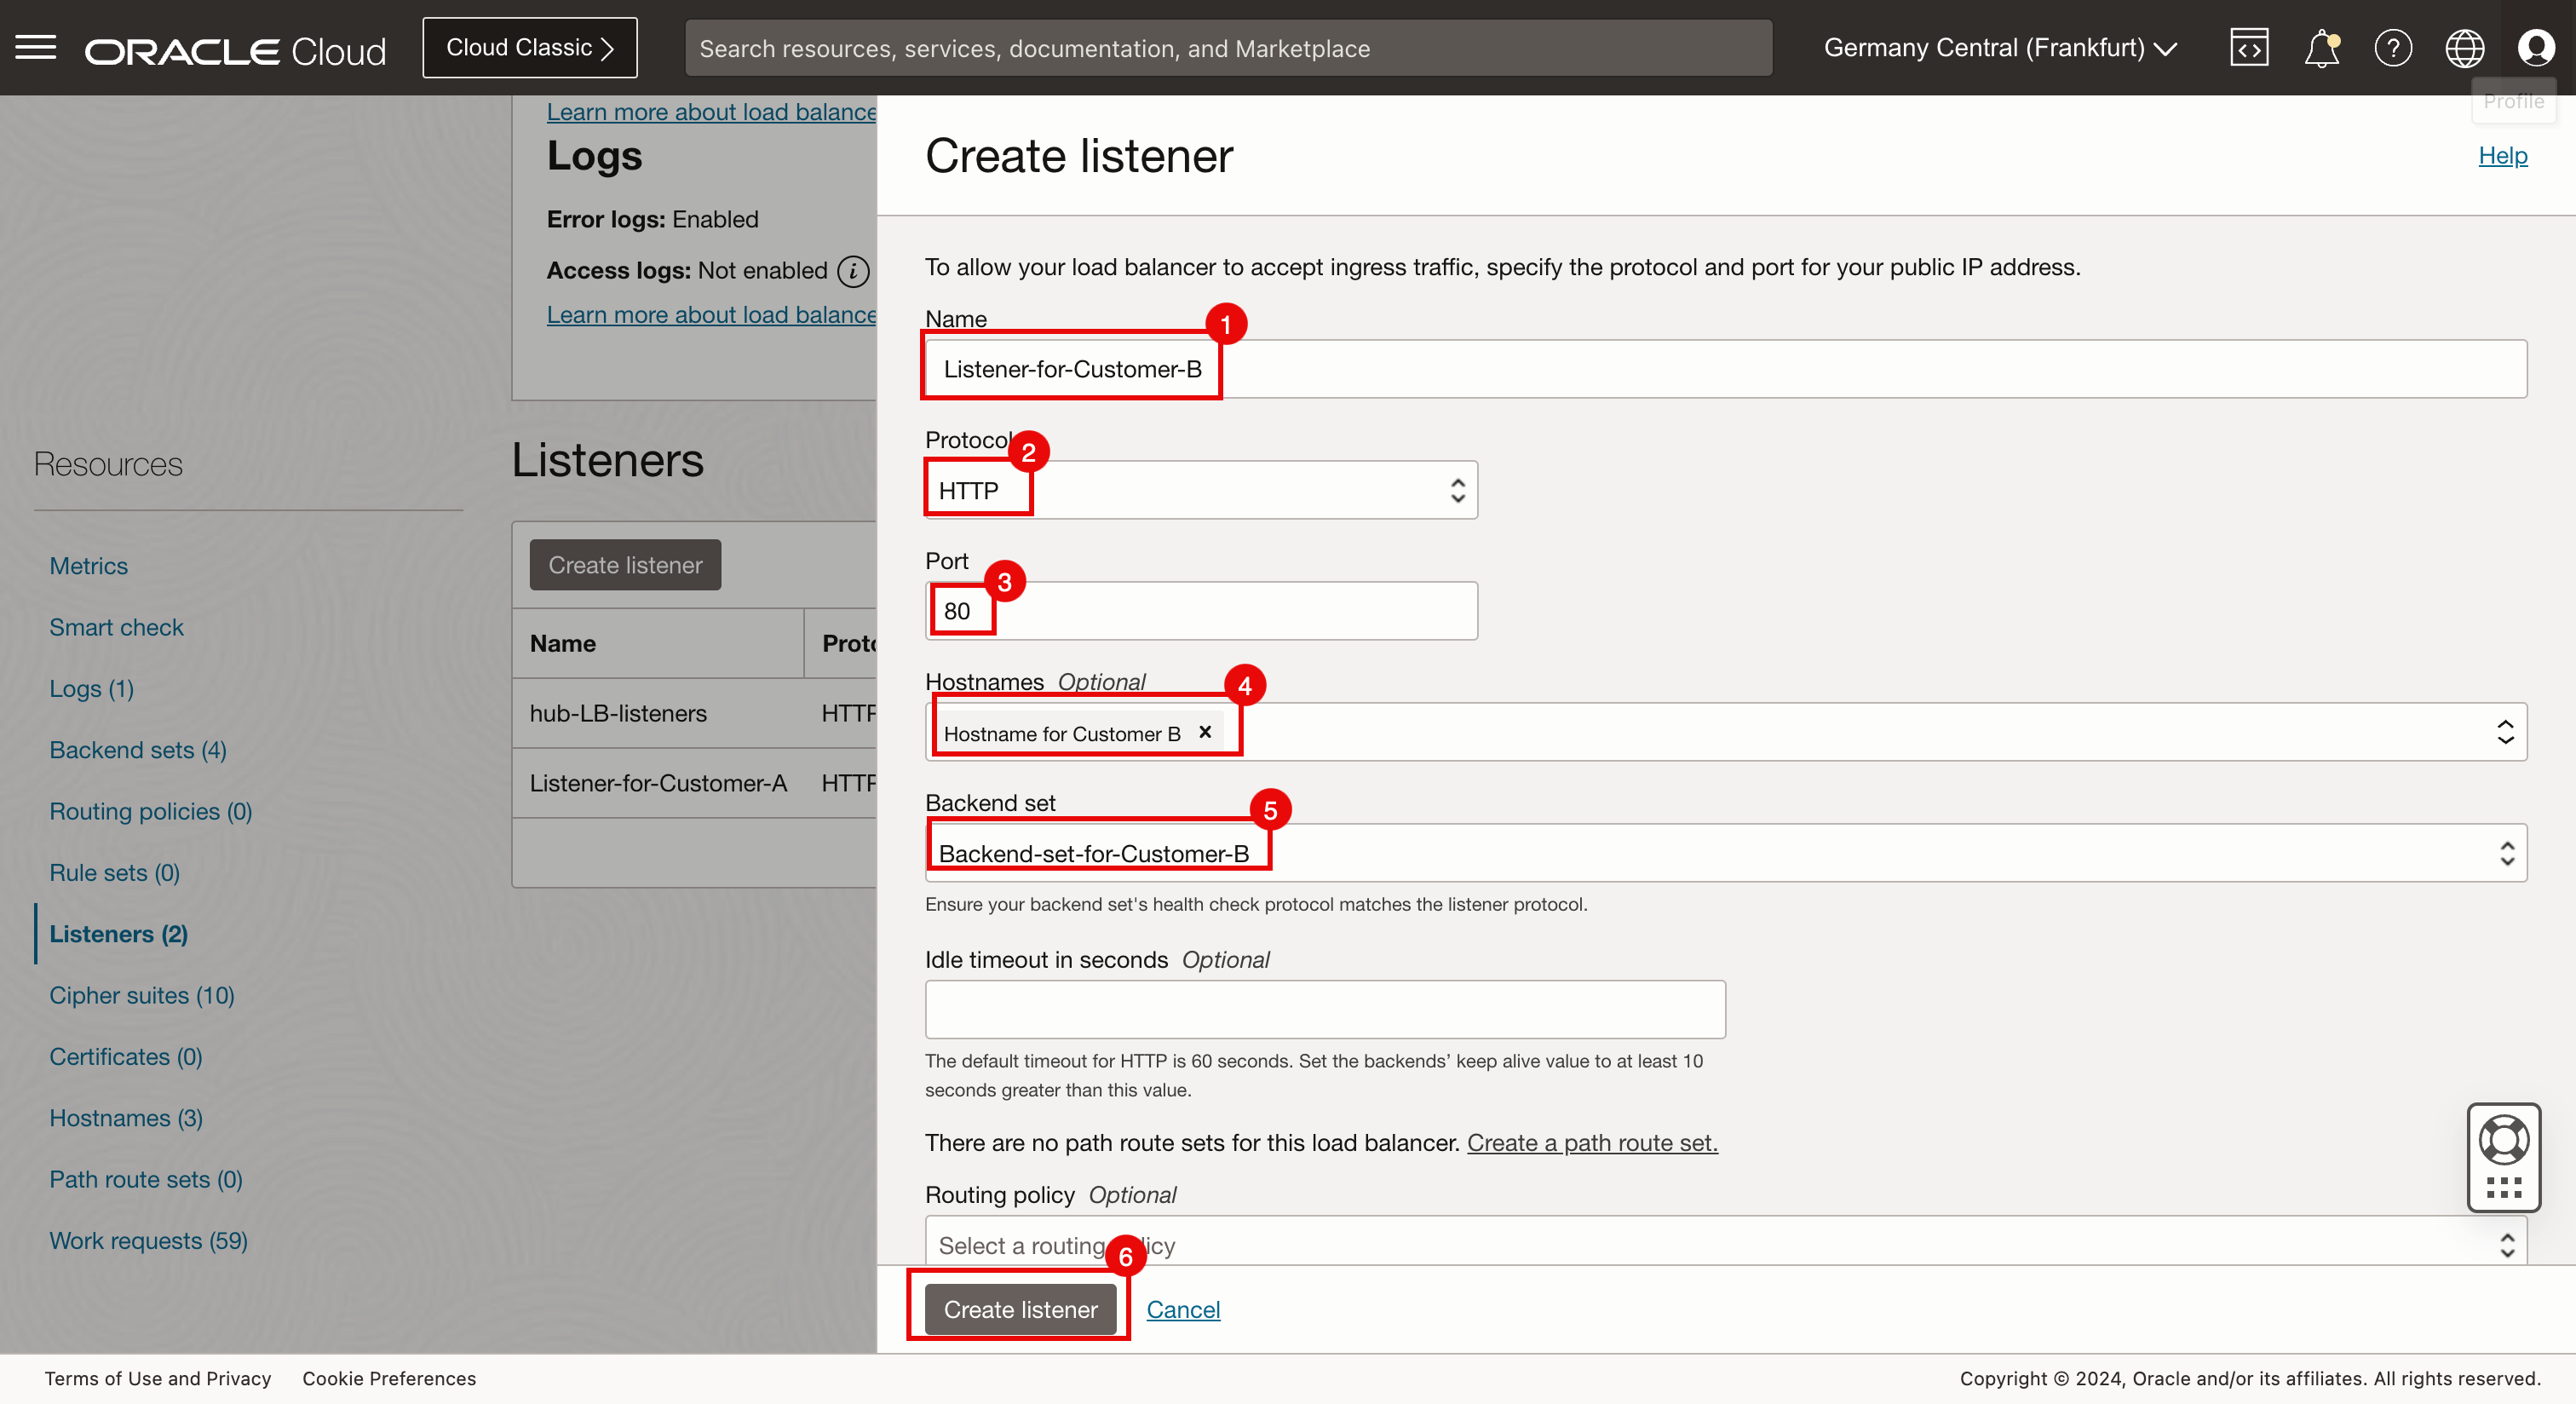Click the Idle timeout in seconds field

tap(1324, 1009)
